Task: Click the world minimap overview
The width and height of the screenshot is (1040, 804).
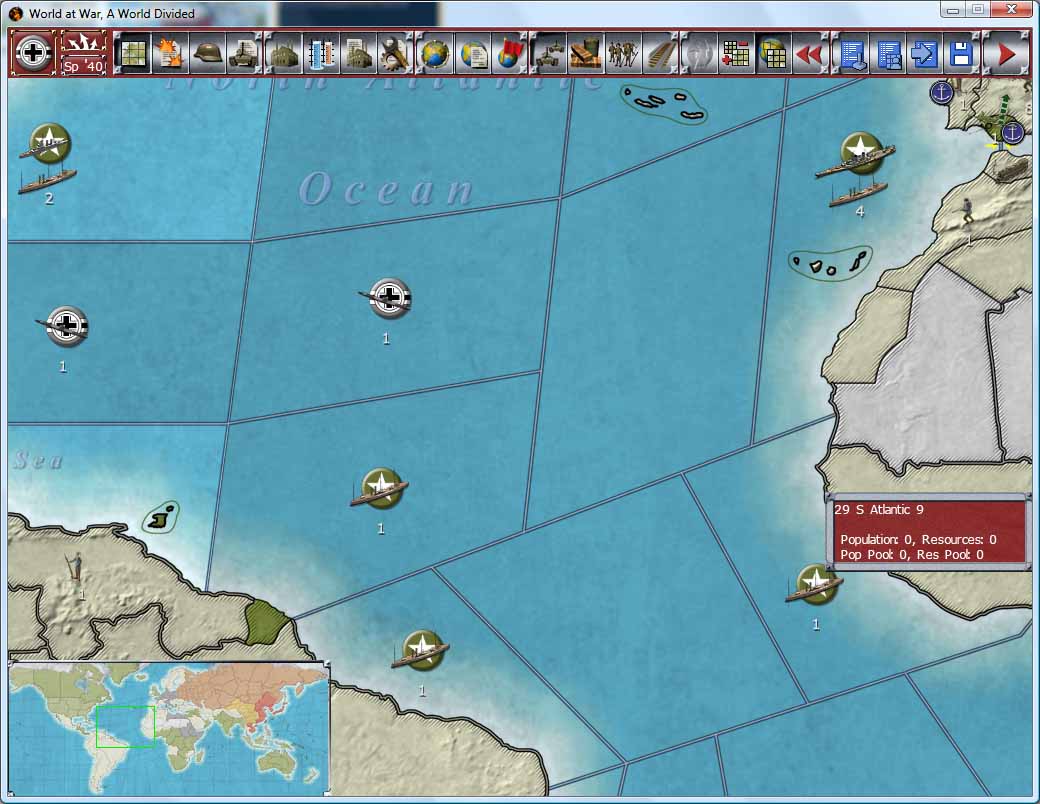Action: (168, 728)
